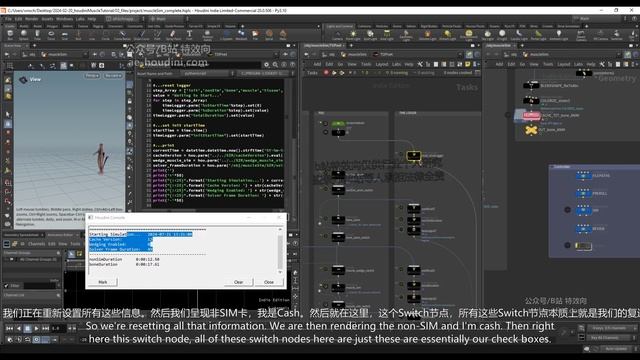Screen dimensions: 640x360
Task: Stop timeline playback
Action: [27, 328]
